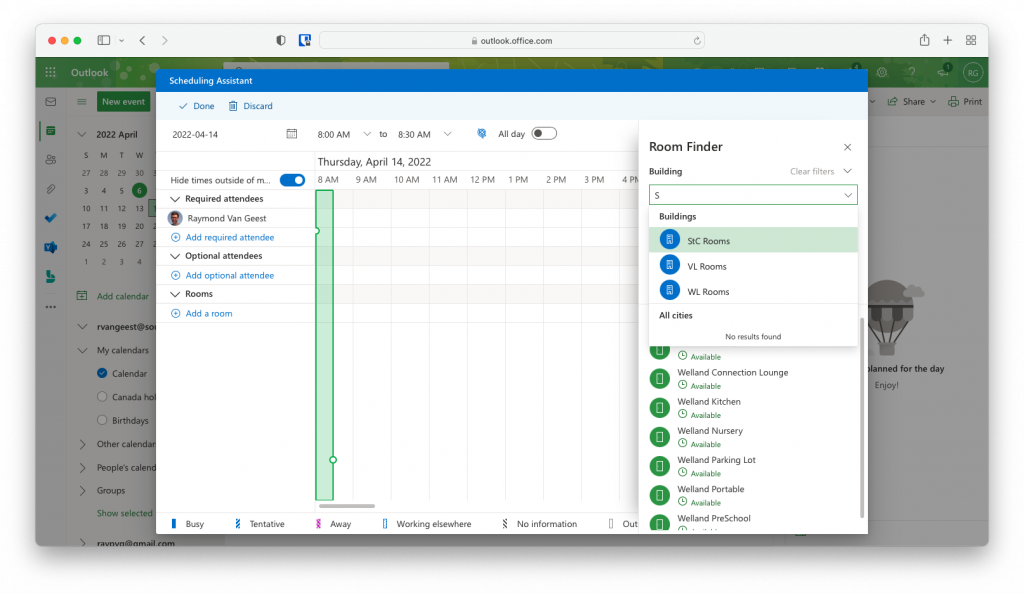
Task: Open the To Do checkmark app
Action: pos(50,218)
